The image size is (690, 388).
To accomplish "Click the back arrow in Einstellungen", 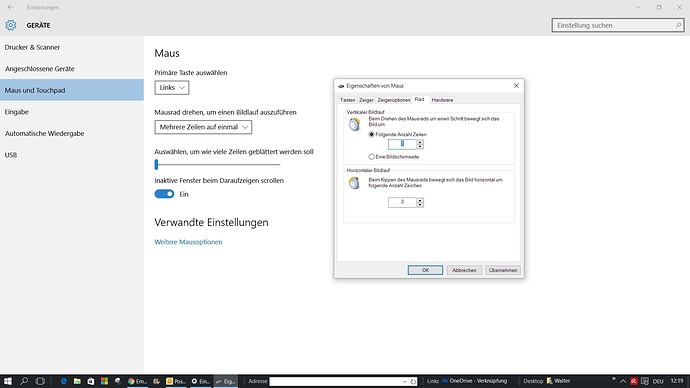I will pos(11,7).
